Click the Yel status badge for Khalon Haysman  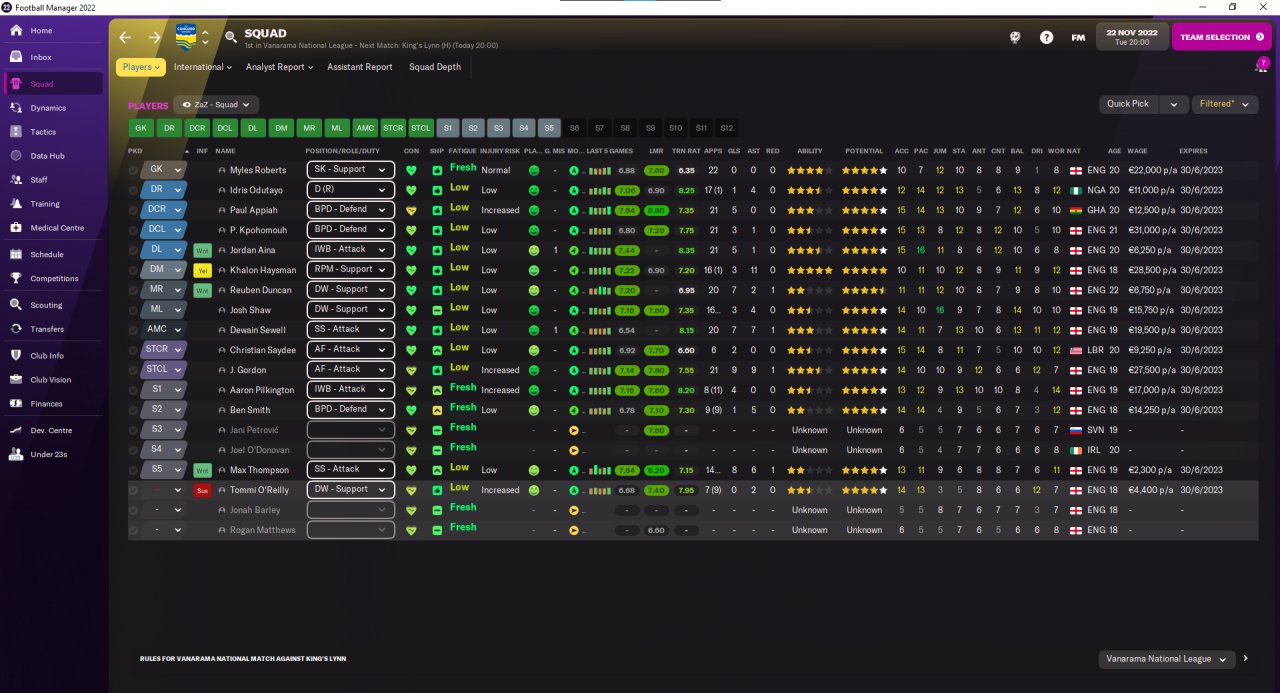pyautogui.click(x=202, y=270)
